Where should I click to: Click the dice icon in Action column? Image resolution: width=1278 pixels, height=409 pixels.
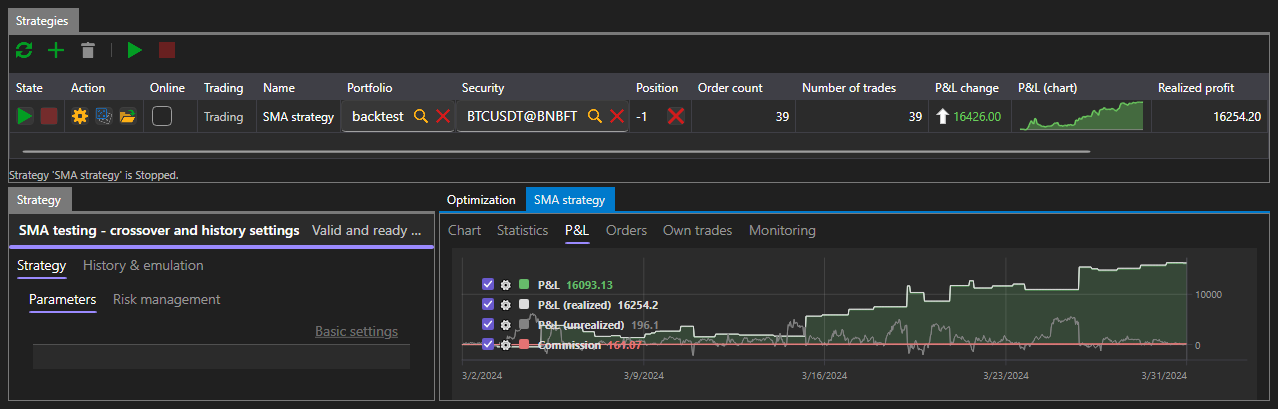[103, 117]
